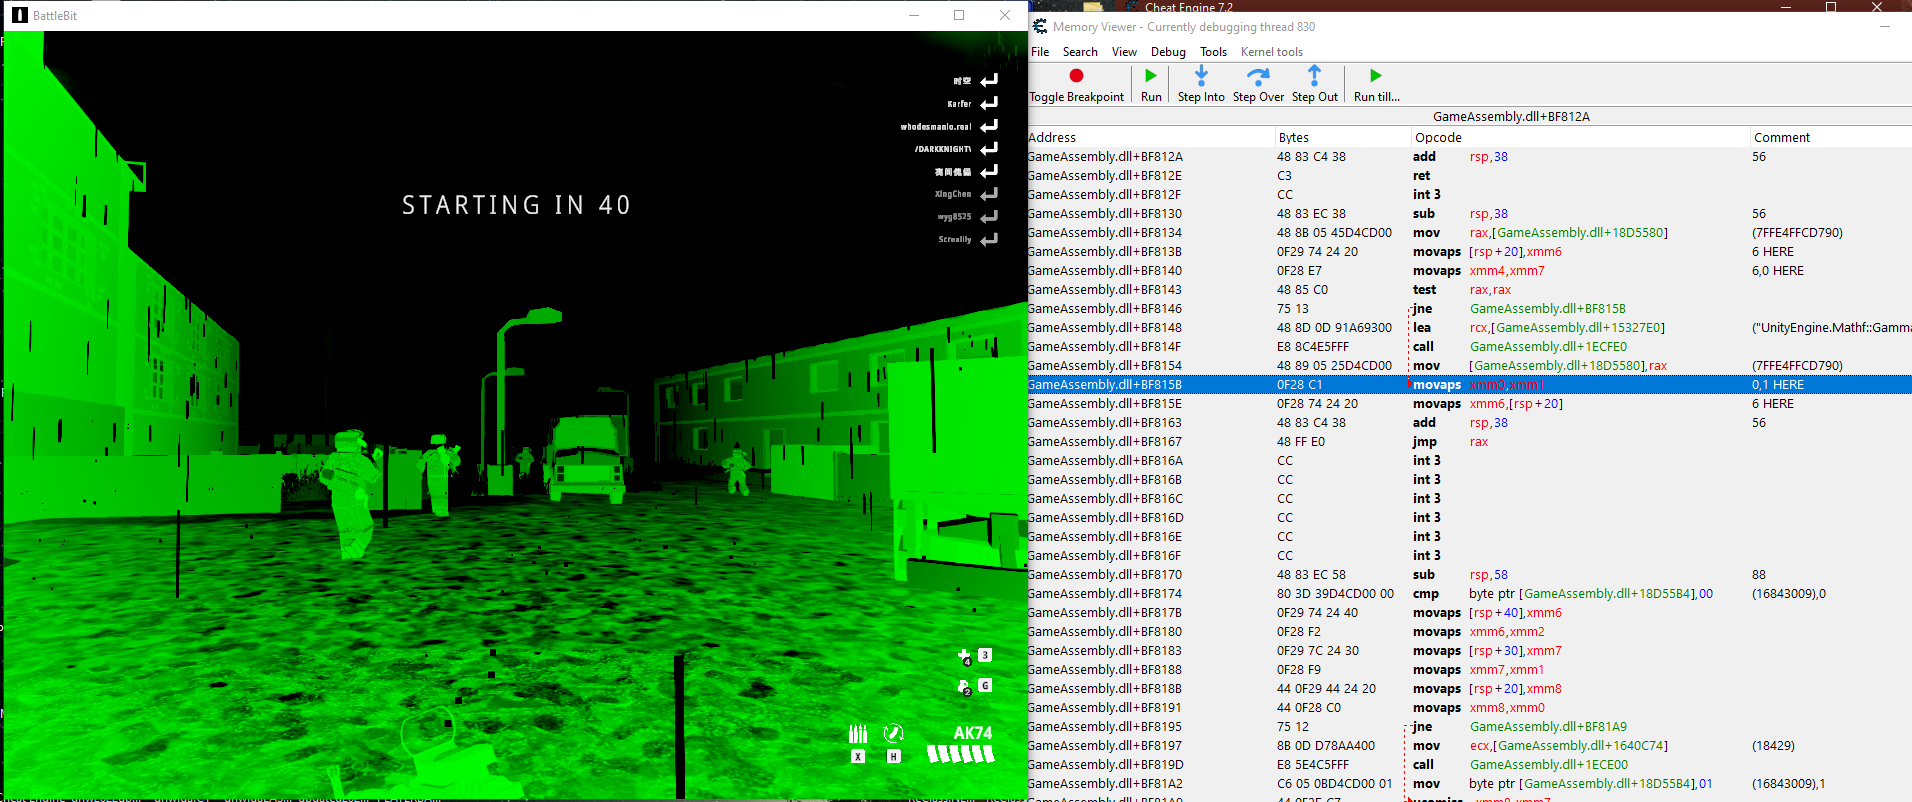Image resolution: width=1912 pixels, height=802 pixels.
Task: Click bytes 48 8B 05 45D4CD00
Action: [x=1334, y=233]
